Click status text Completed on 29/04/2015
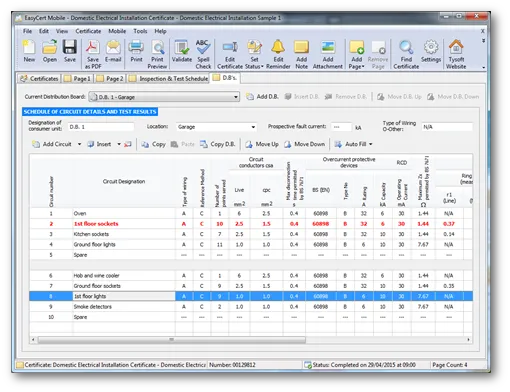This screenshot has height=392, width=510. tap(364, 365)
